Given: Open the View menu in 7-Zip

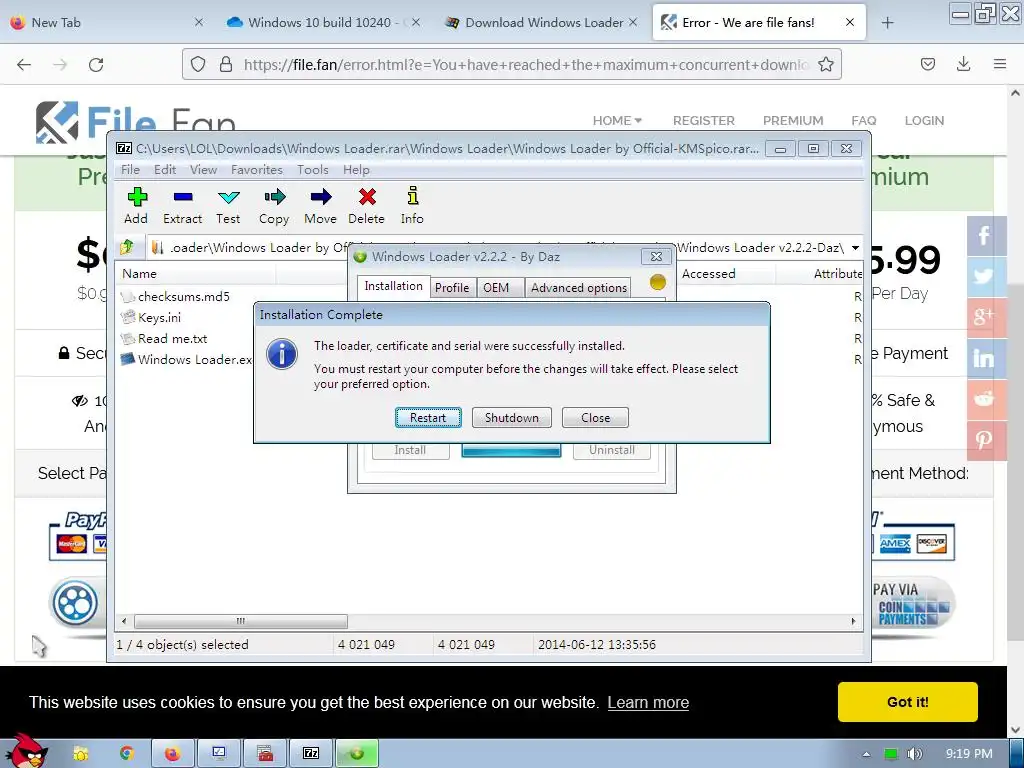Looking at the screenshot, I should (204, 170).
